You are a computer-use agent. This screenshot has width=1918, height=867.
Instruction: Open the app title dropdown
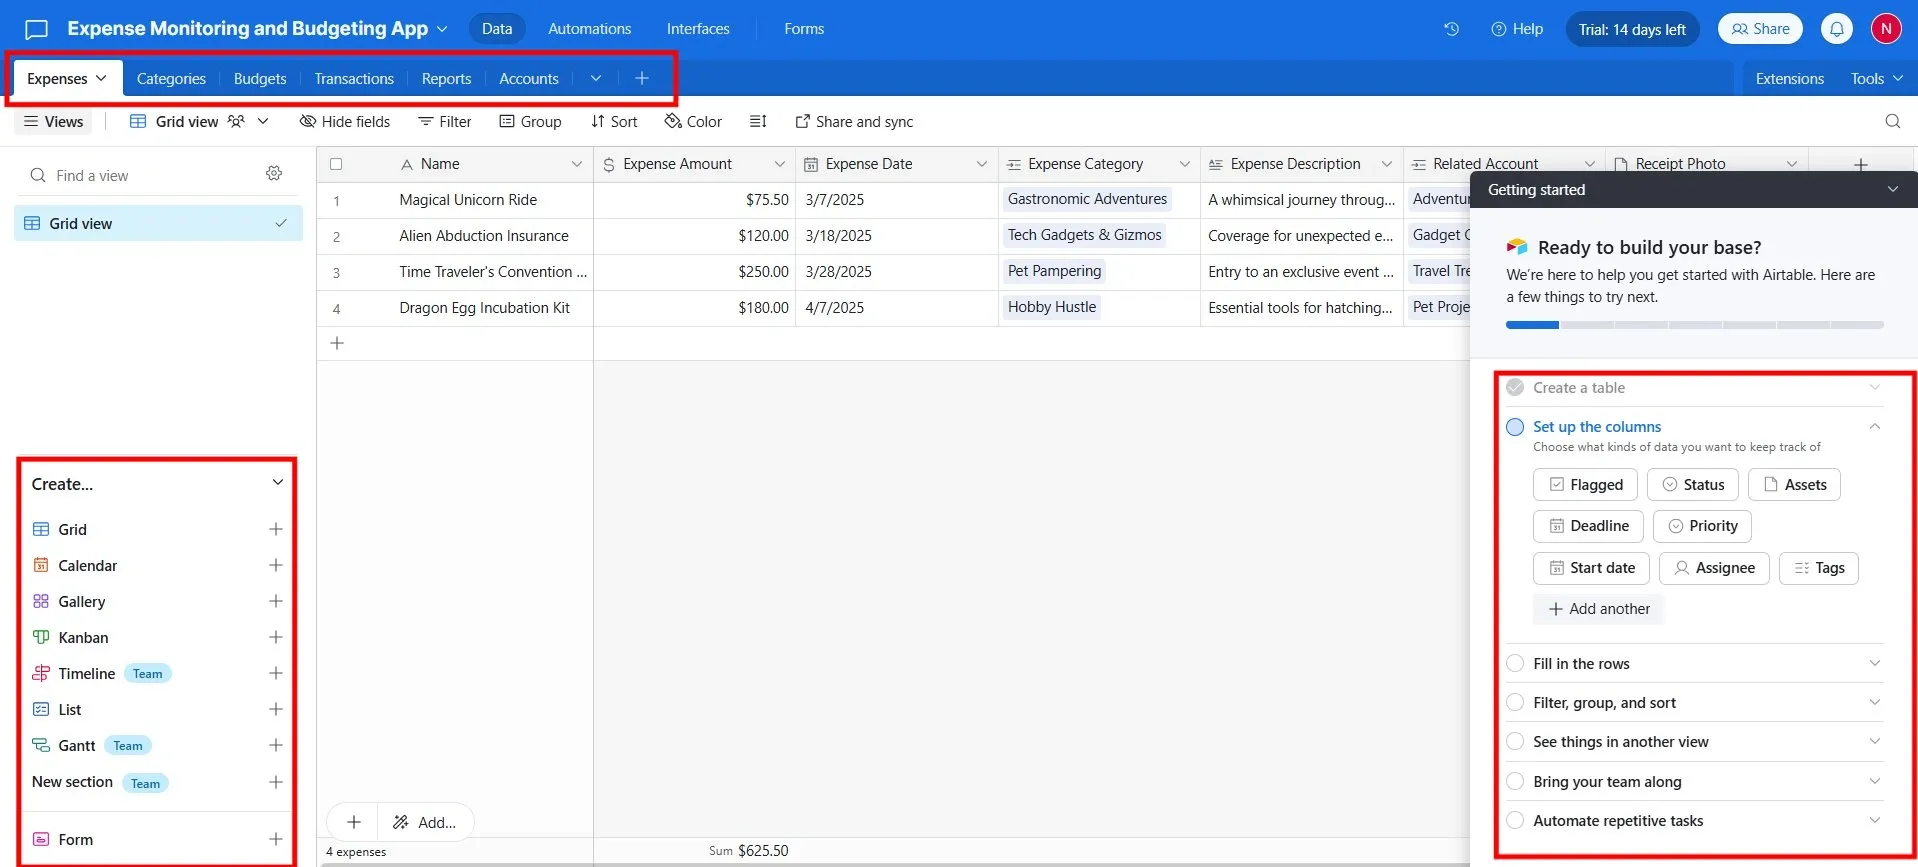pyautogui.click(x=442, y=29)
